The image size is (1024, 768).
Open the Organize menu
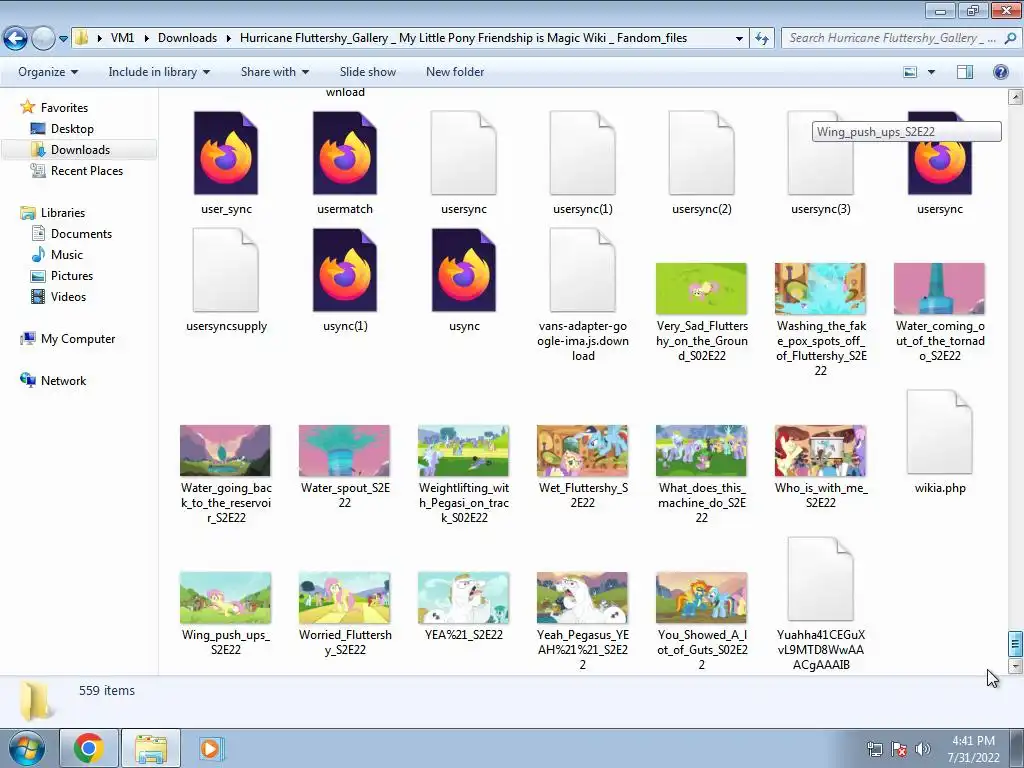click(x=48, y=72)
